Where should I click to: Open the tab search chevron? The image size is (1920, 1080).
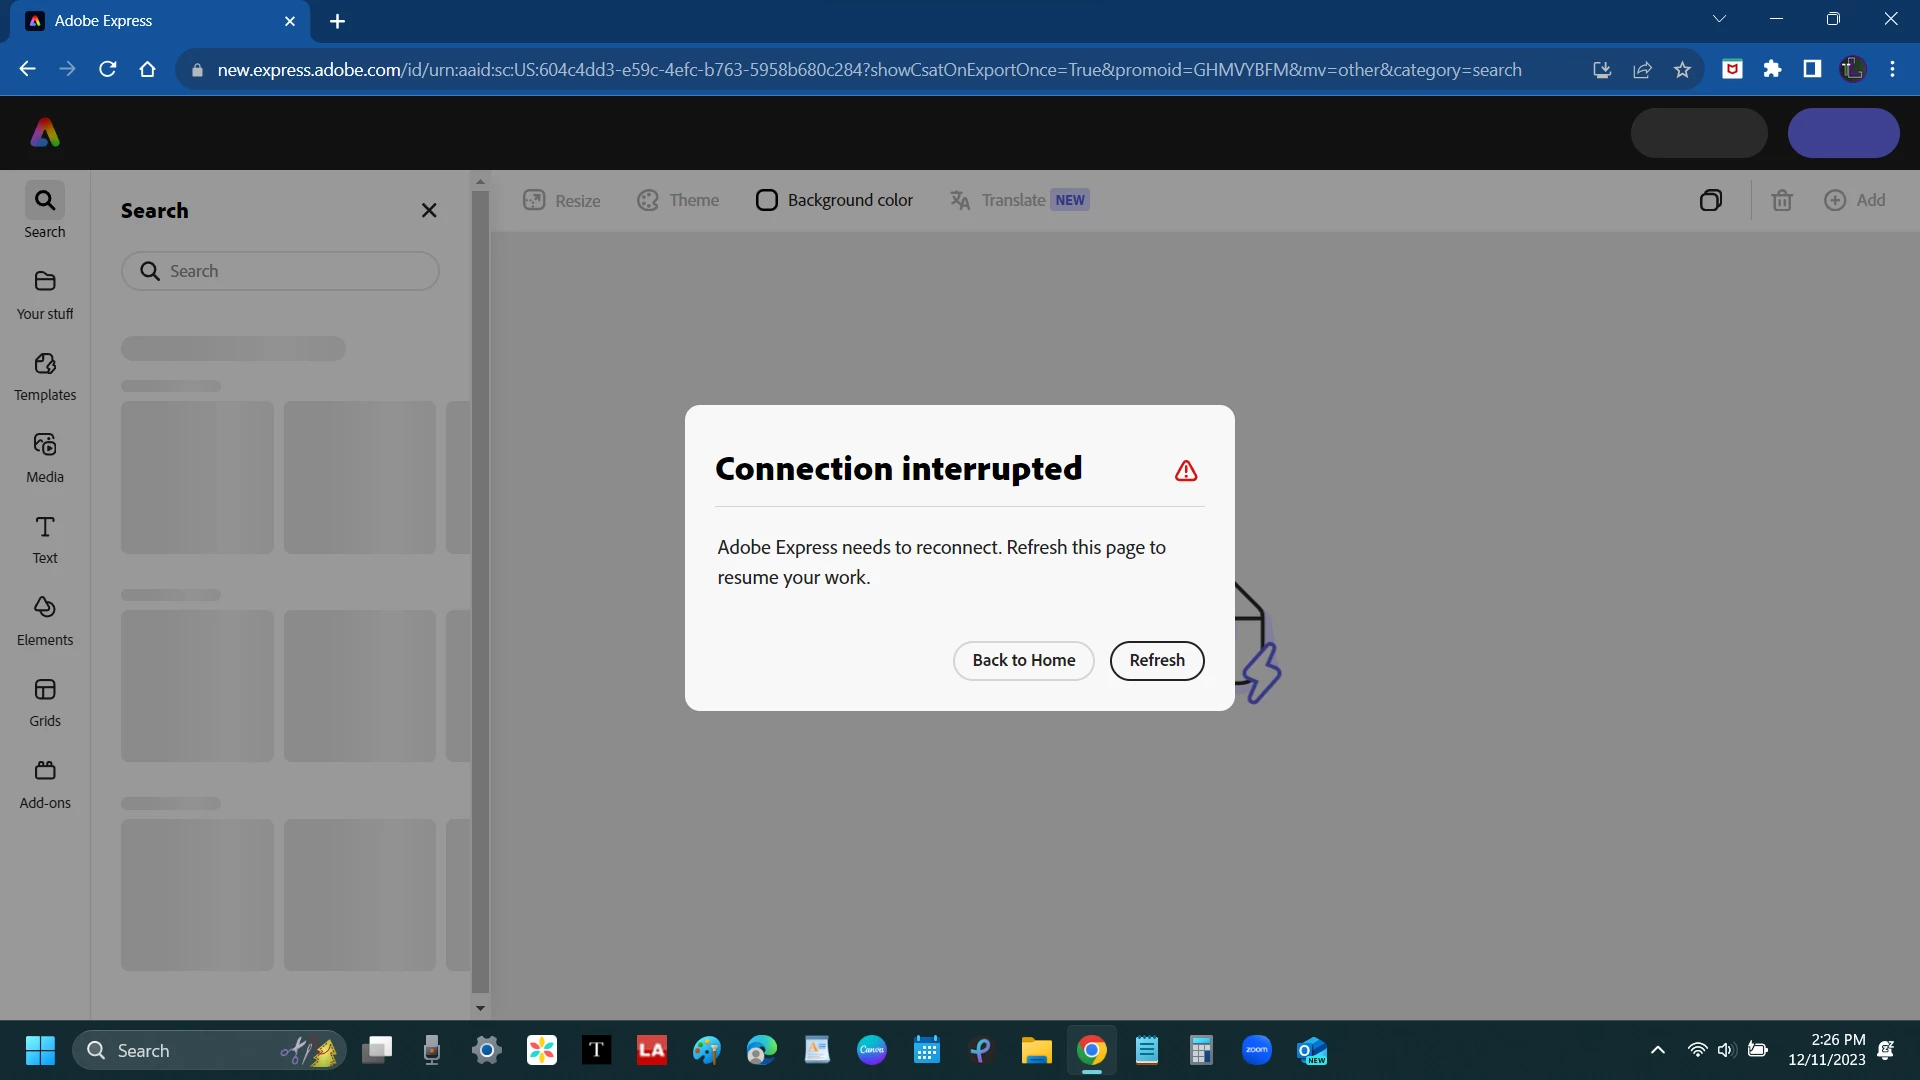(x=1720, y=19)
